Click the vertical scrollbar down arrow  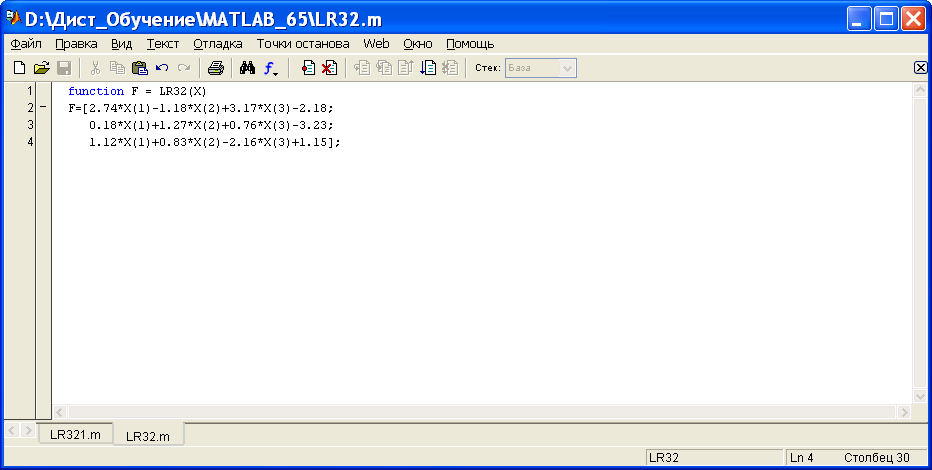pyautogui.click(x=920, y=396)
